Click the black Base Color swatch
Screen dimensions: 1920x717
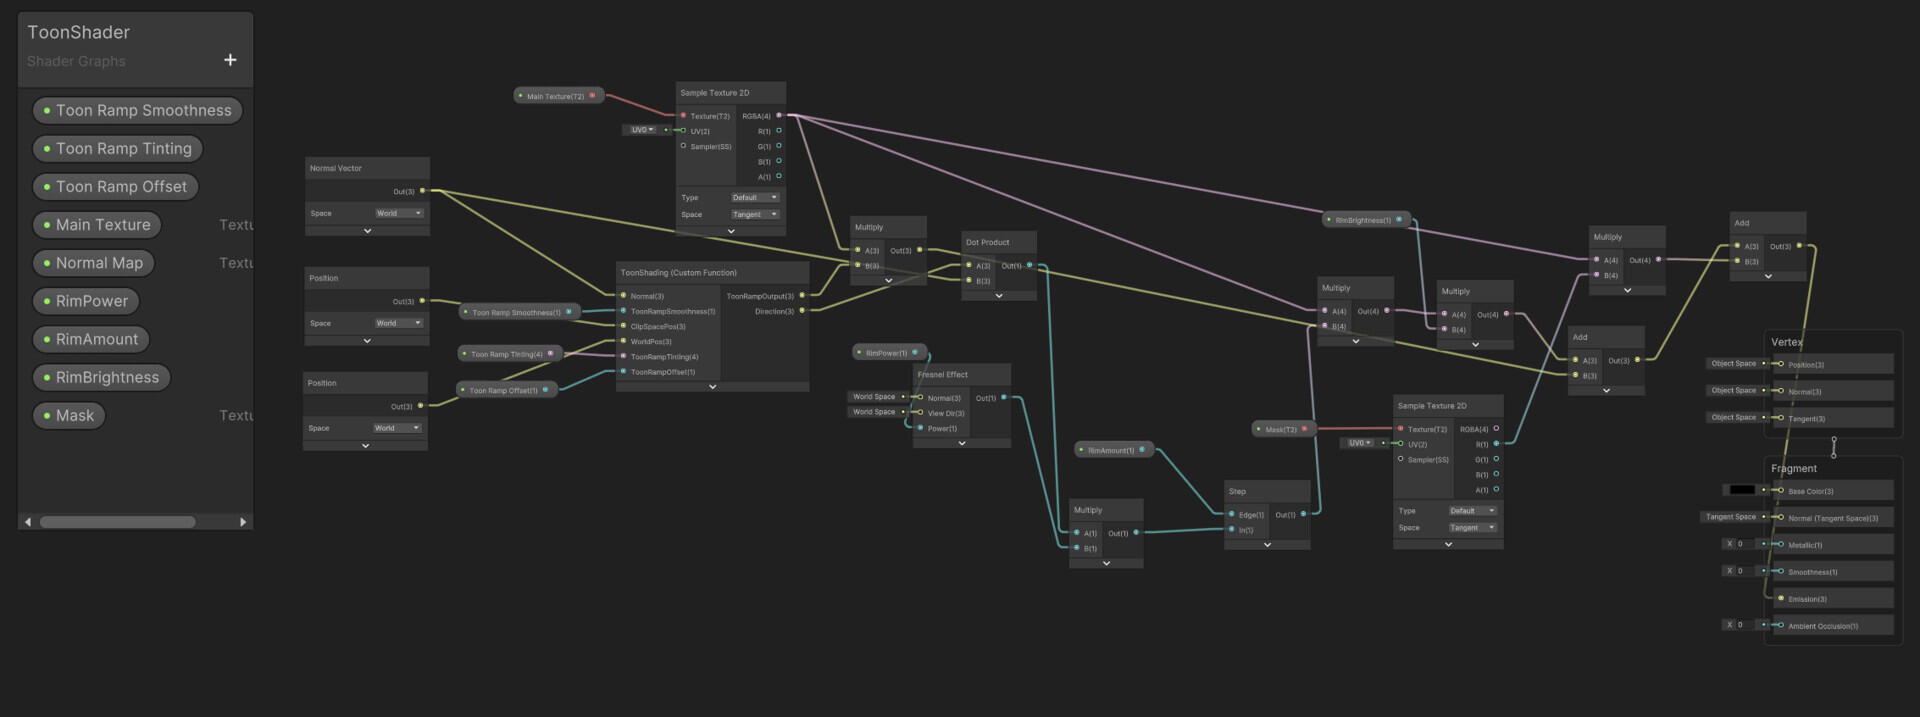click(x=1741, y=490)
